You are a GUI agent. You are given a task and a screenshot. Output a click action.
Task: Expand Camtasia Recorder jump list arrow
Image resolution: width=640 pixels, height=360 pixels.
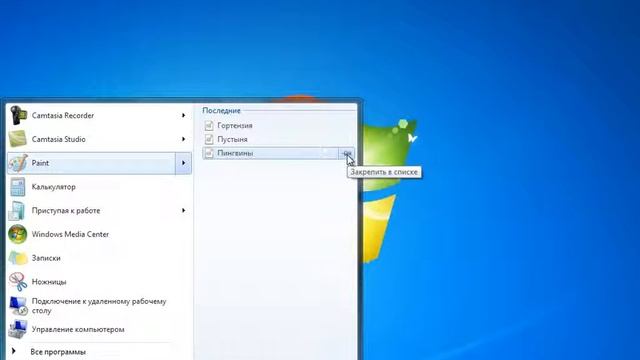coord(183,116)
